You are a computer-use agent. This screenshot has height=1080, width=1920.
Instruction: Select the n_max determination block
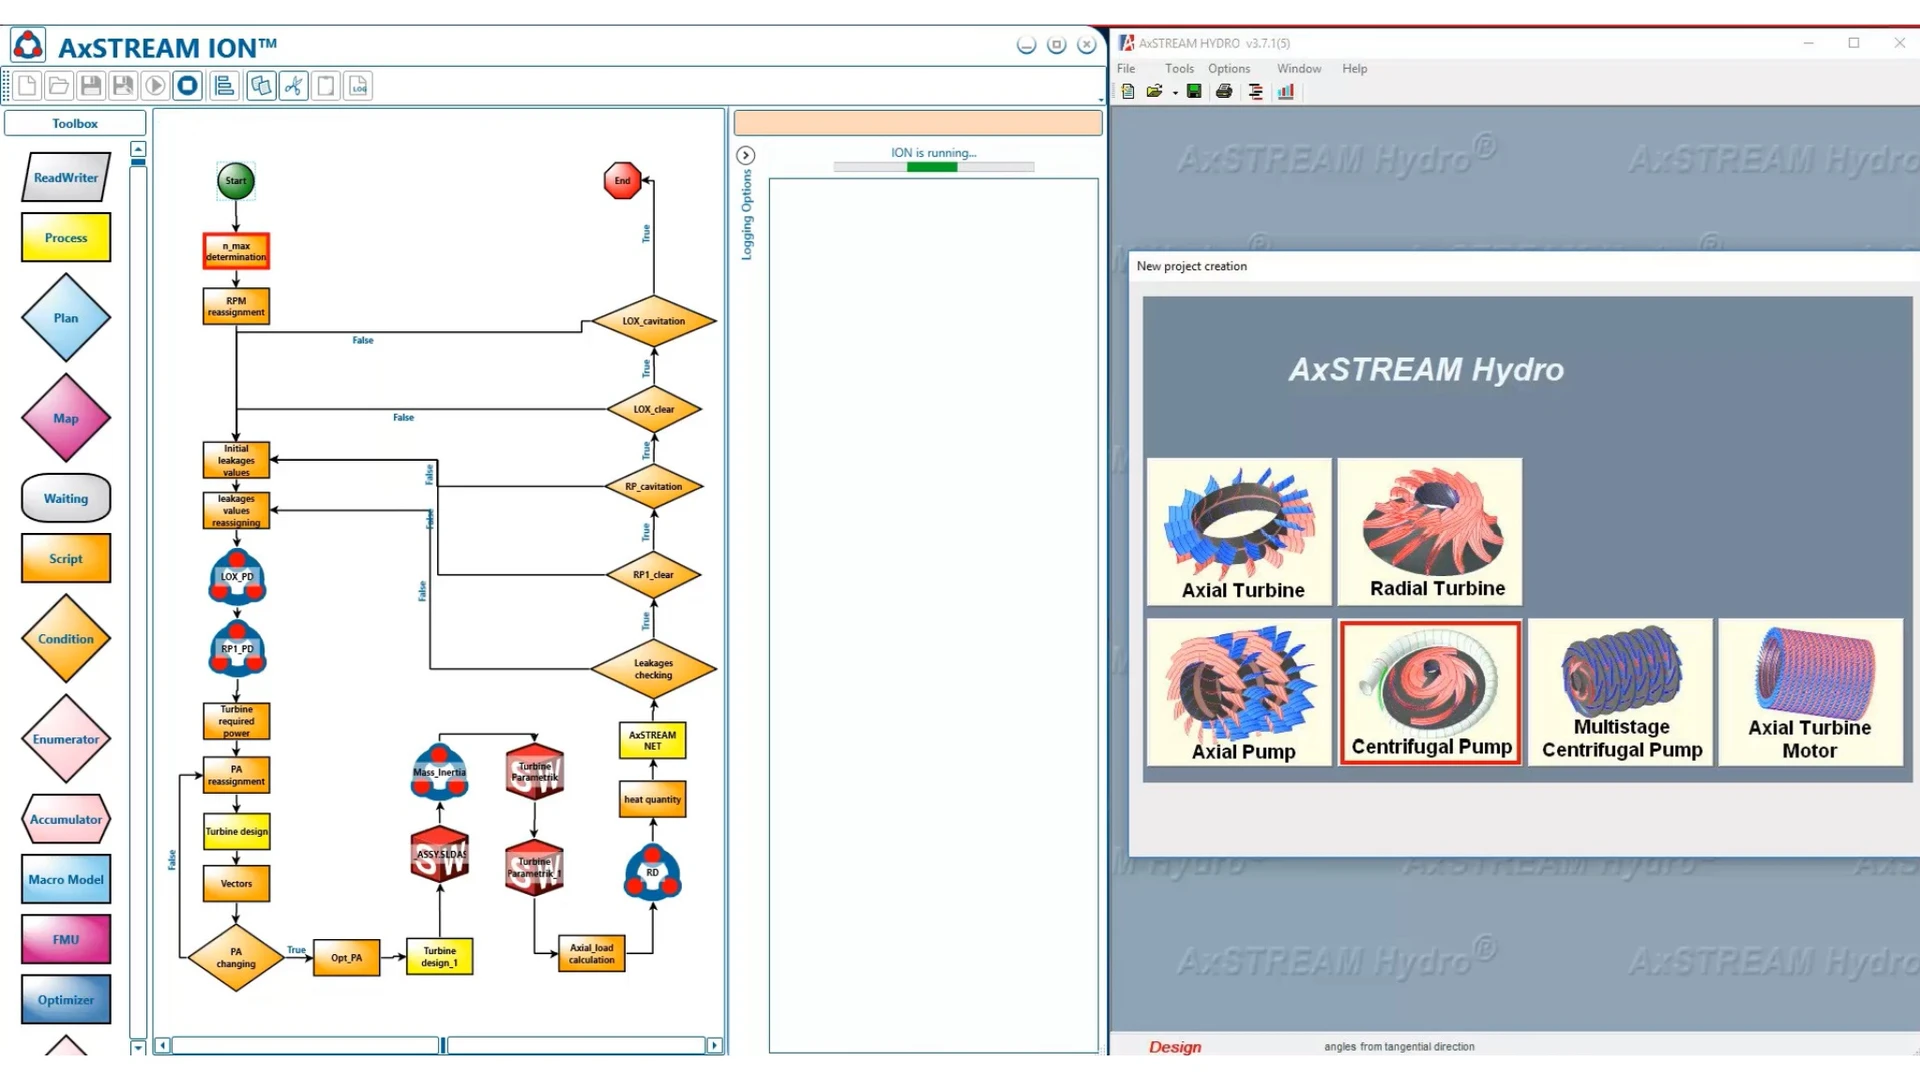pyautogui.click(x=236, y=251)
